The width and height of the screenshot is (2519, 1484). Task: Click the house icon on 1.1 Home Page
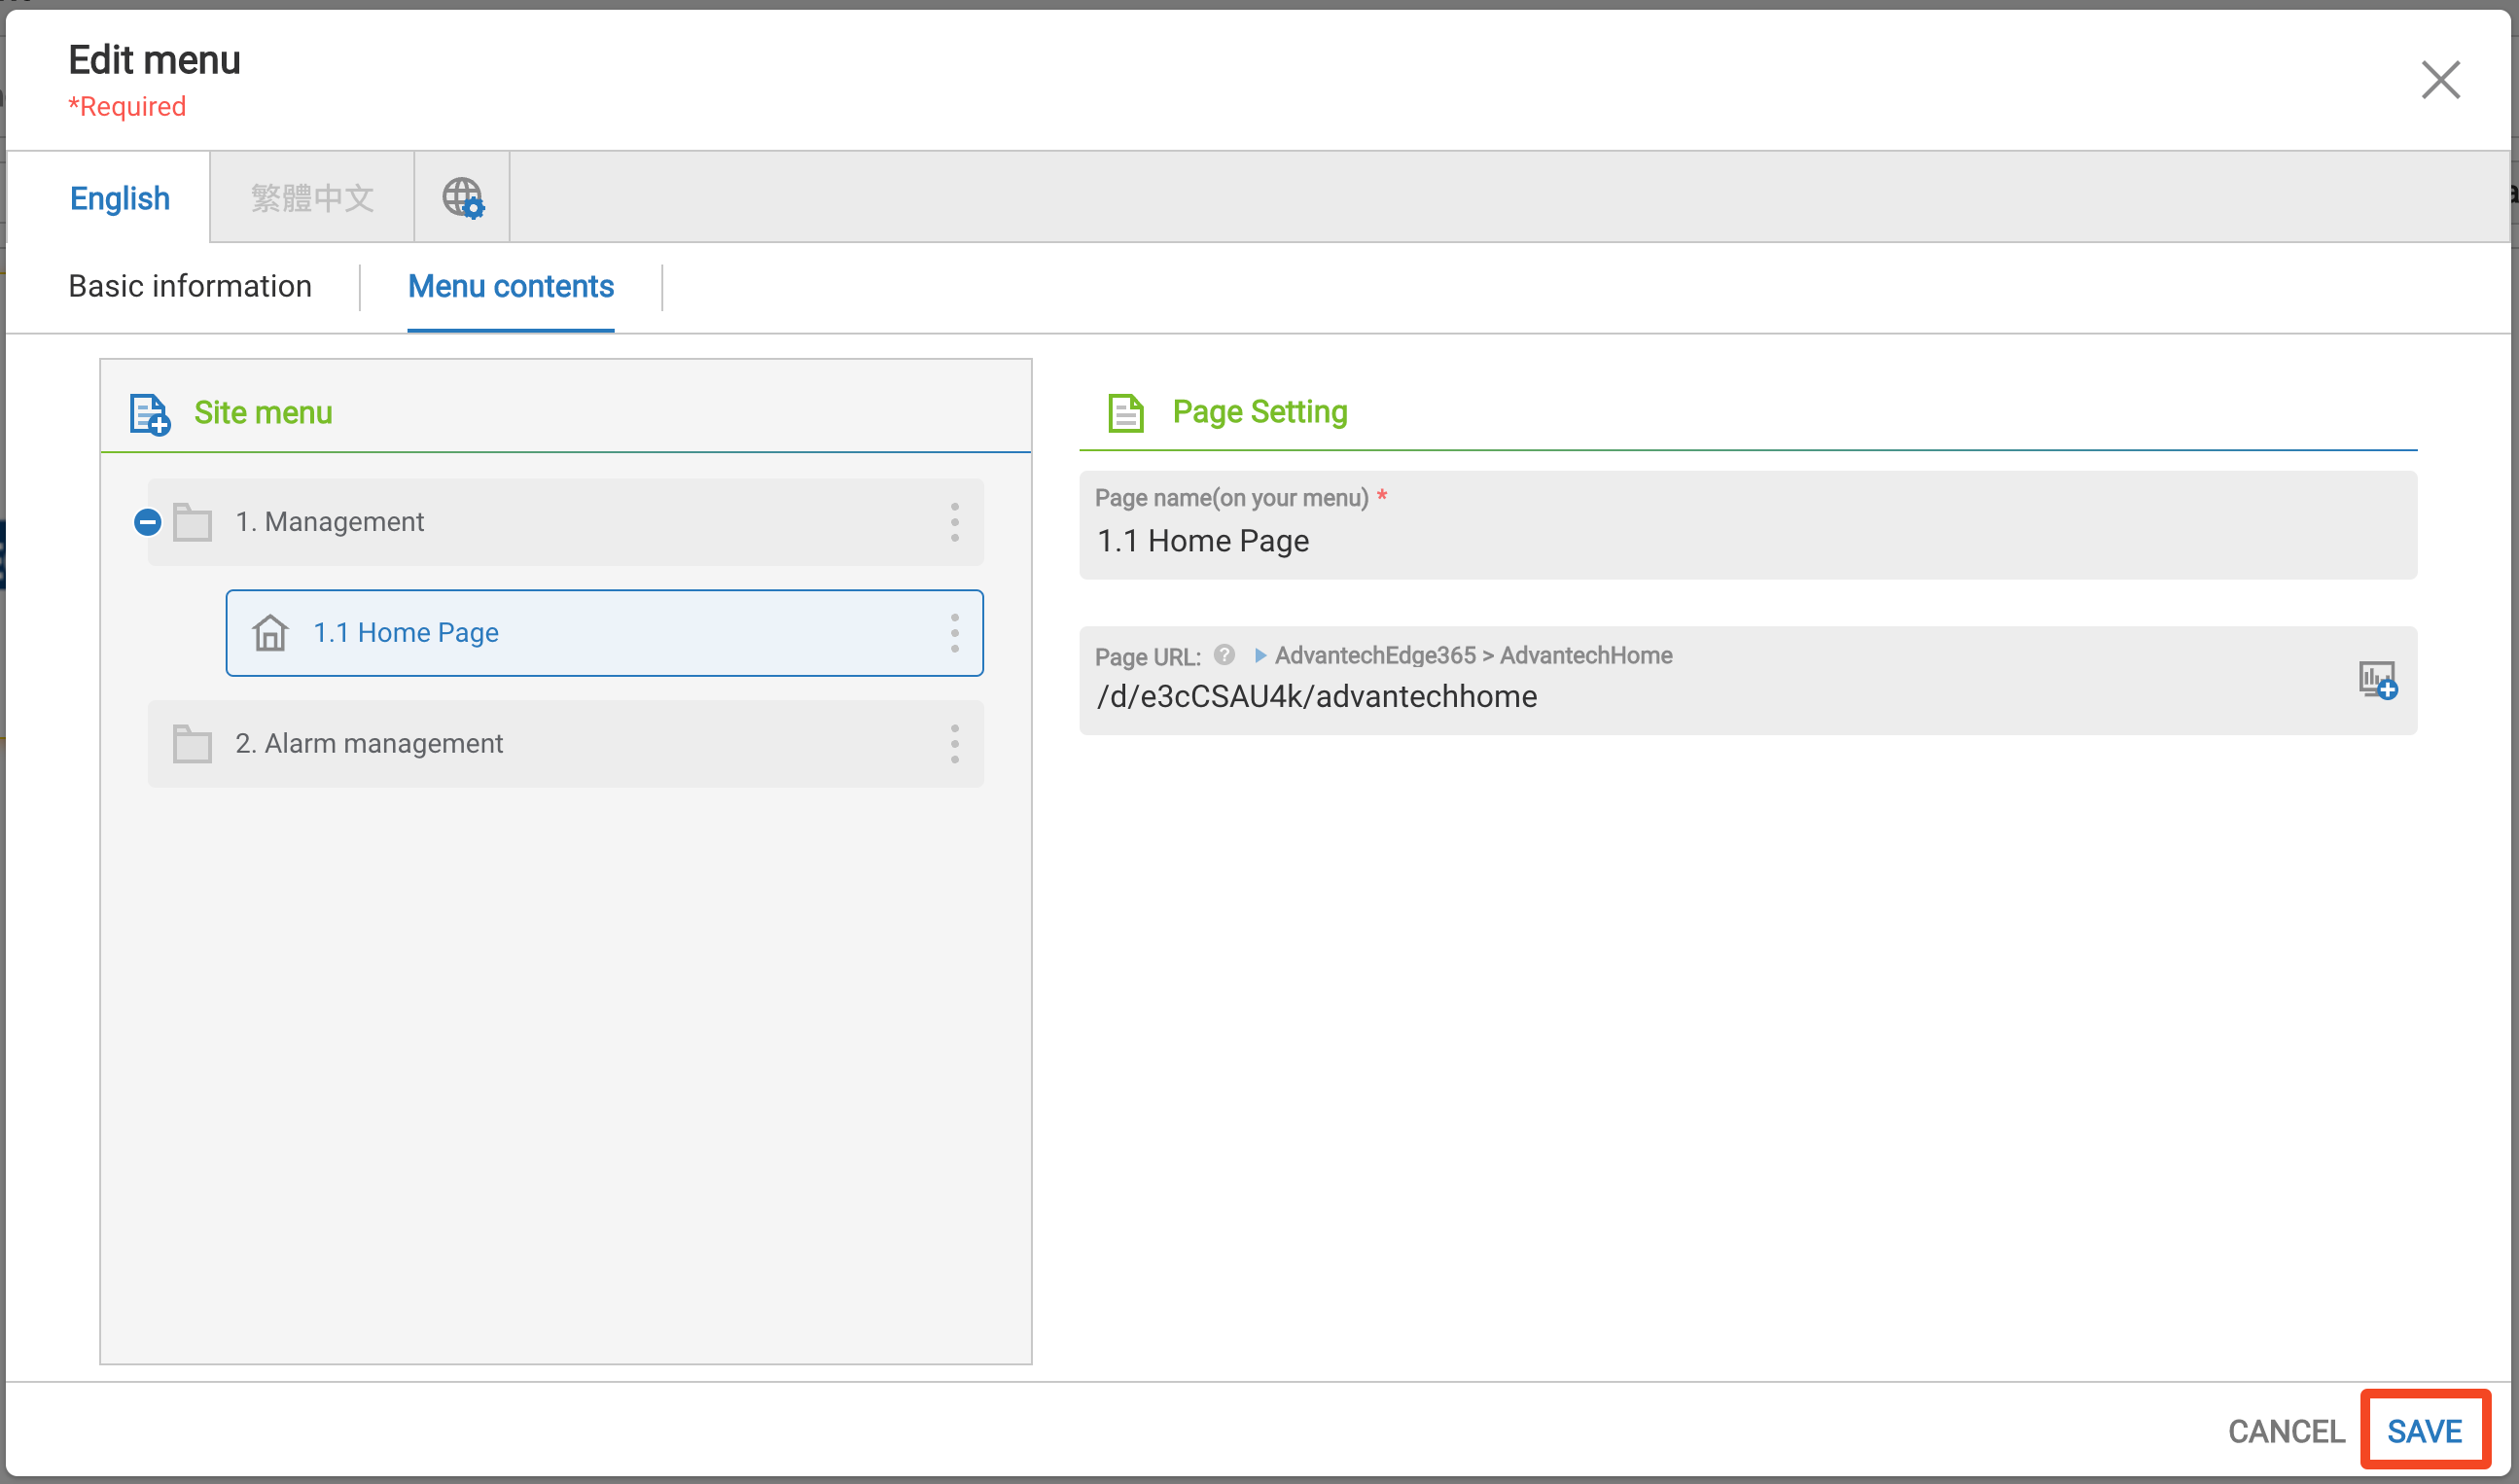tap(270, 633)
